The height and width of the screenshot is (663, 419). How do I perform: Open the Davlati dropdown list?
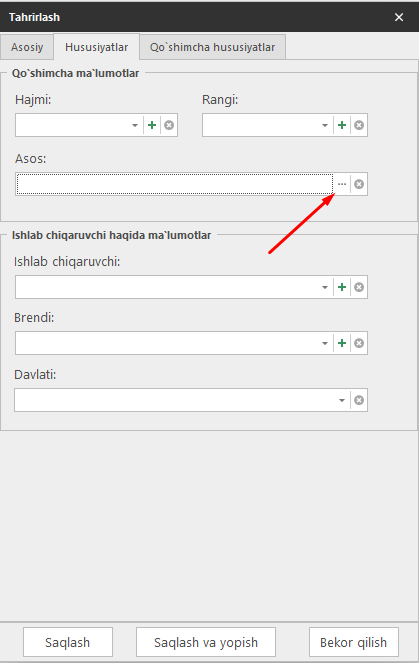tap(342, 400)
